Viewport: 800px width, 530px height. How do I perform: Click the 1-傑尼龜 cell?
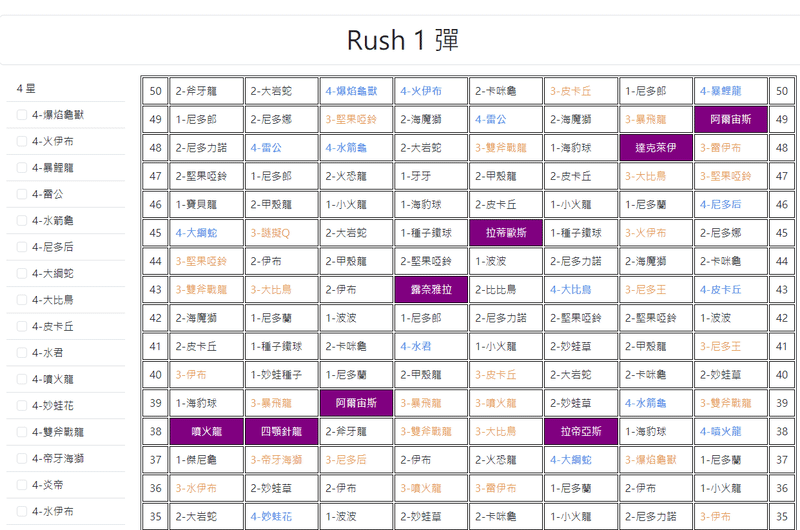pyautogui.click(x=207, y=460)
